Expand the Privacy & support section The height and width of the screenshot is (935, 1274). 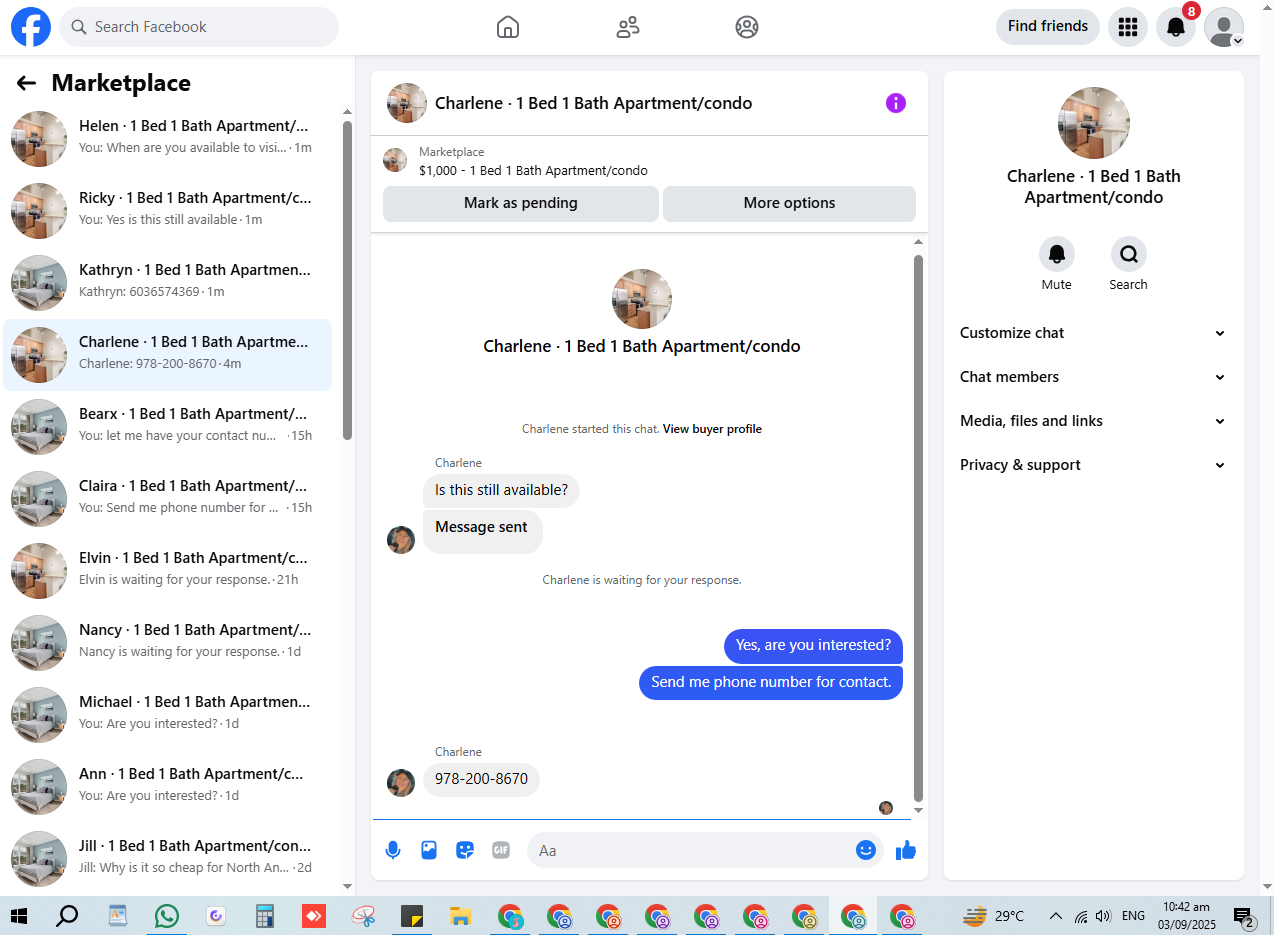point(1093,465)
